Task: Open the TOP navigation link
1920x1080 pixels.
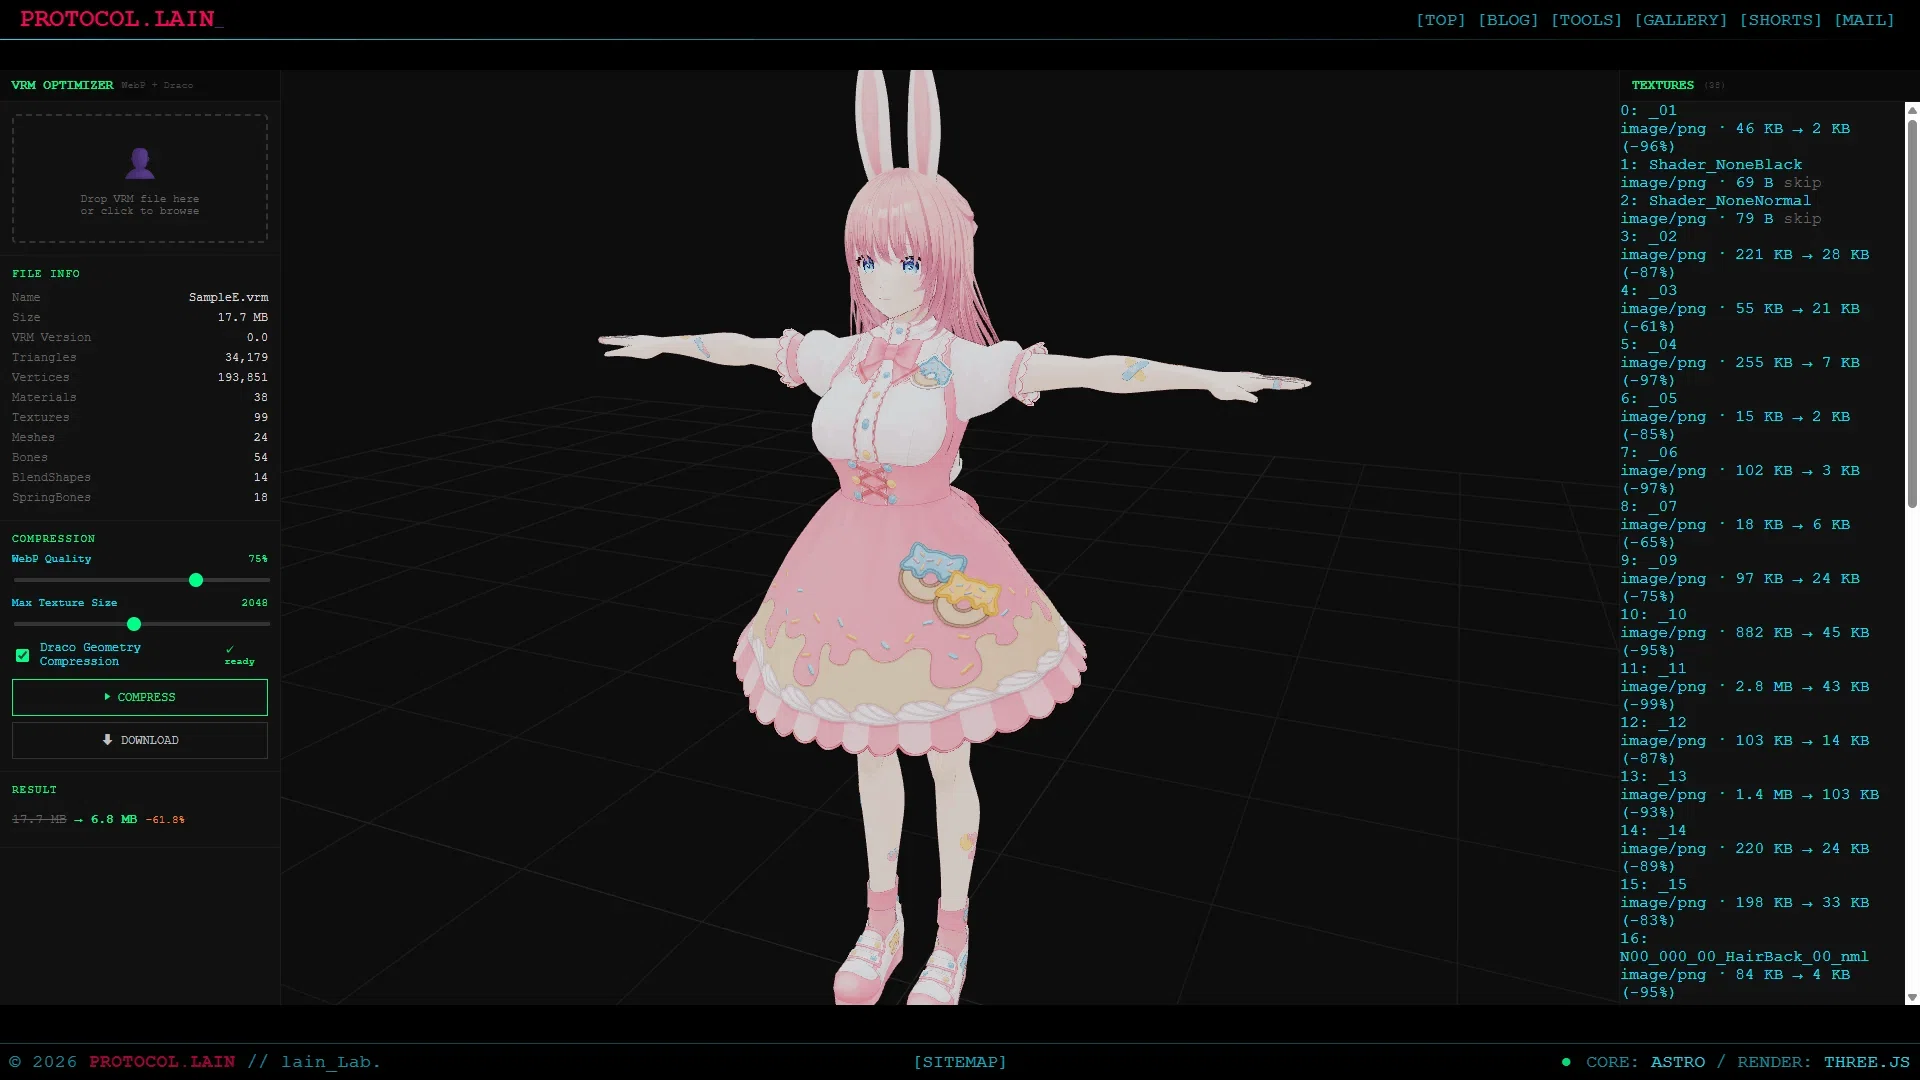Action: 1440,20
